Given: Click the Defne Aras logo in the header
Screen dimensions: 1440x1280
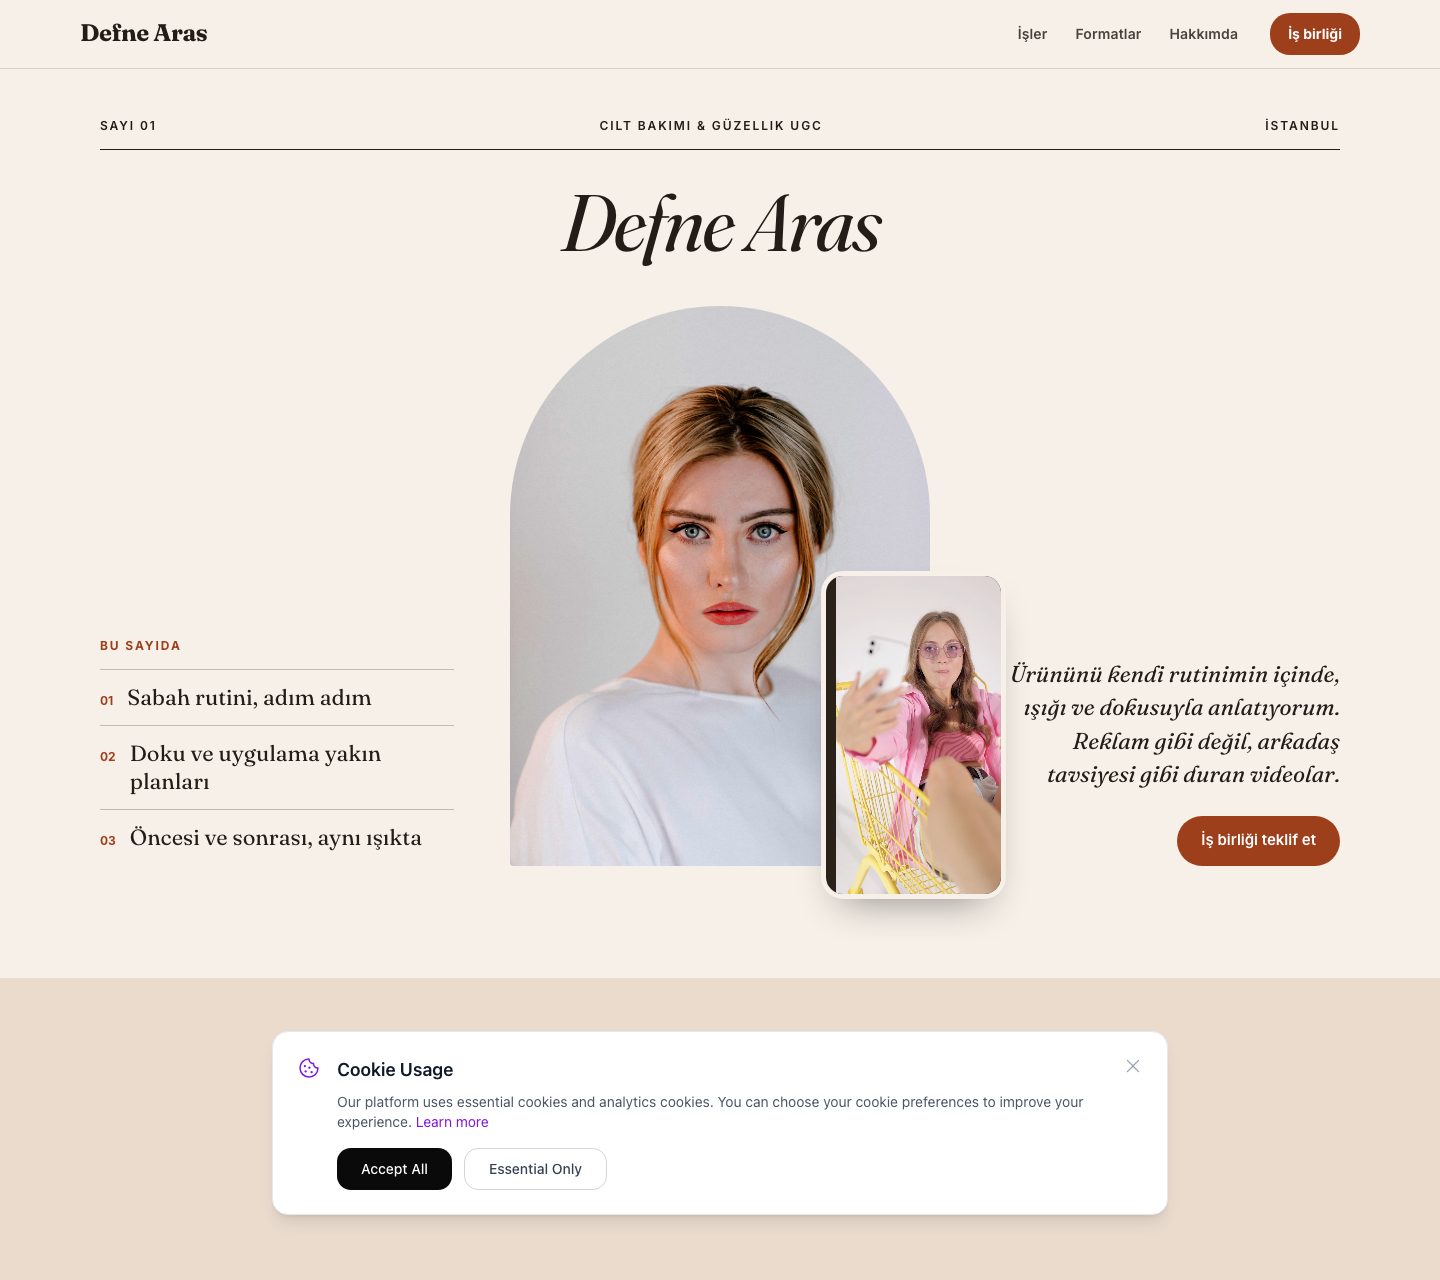Looking at the screenshot, I should (144, 33).
